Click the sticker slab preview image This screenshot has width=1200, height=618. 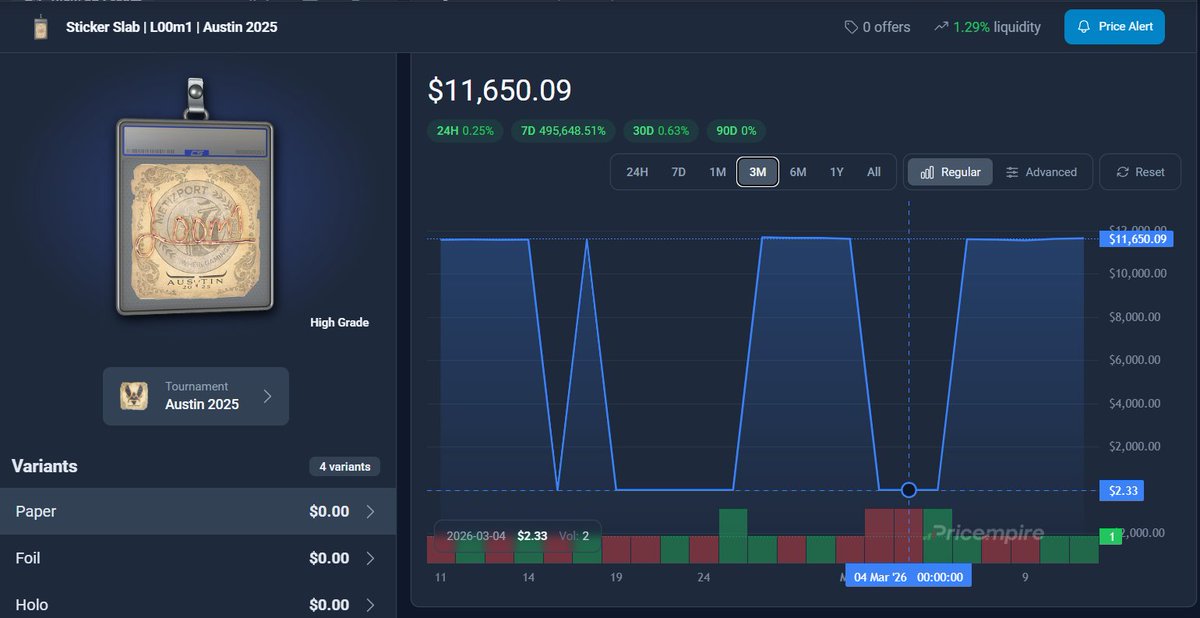pyautogui.click(x=194, y=198)
